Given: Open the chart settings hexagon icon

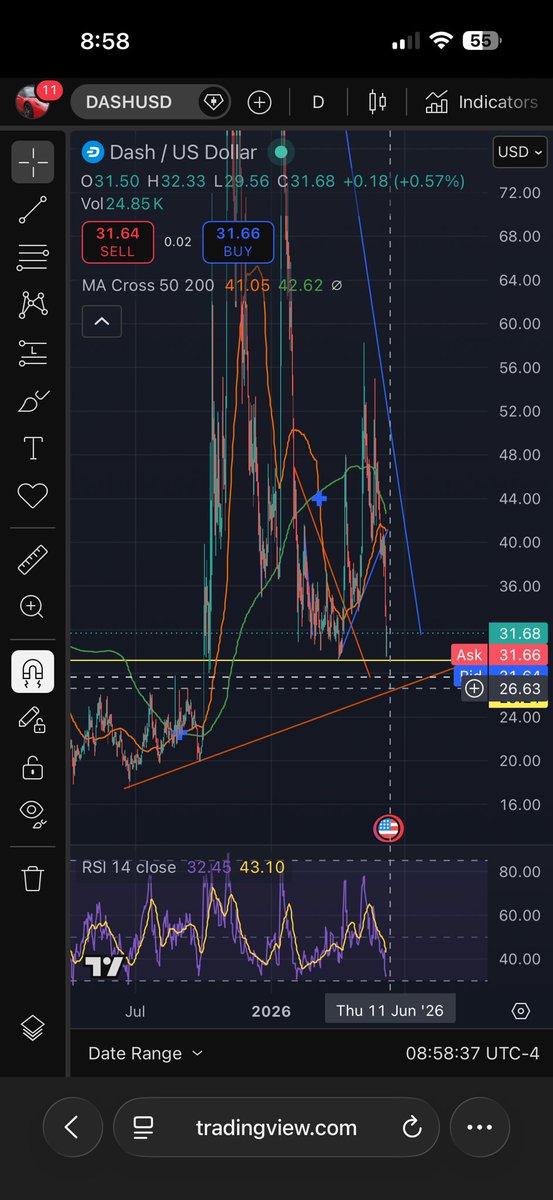Looking at the screenshot, I should pos(520,1011).
